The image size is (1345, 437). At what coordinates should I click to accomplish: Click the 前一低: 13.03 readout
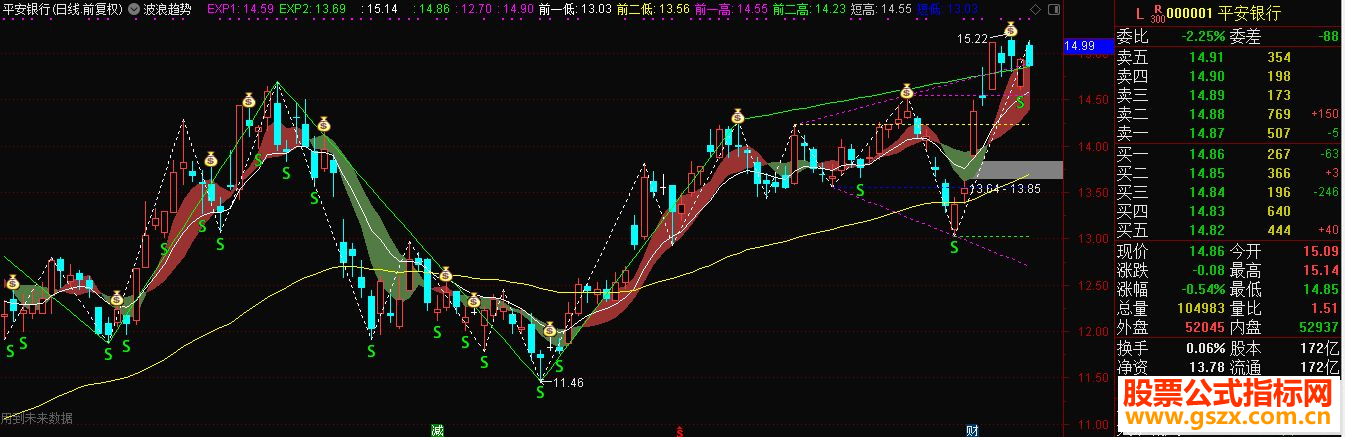575,8
